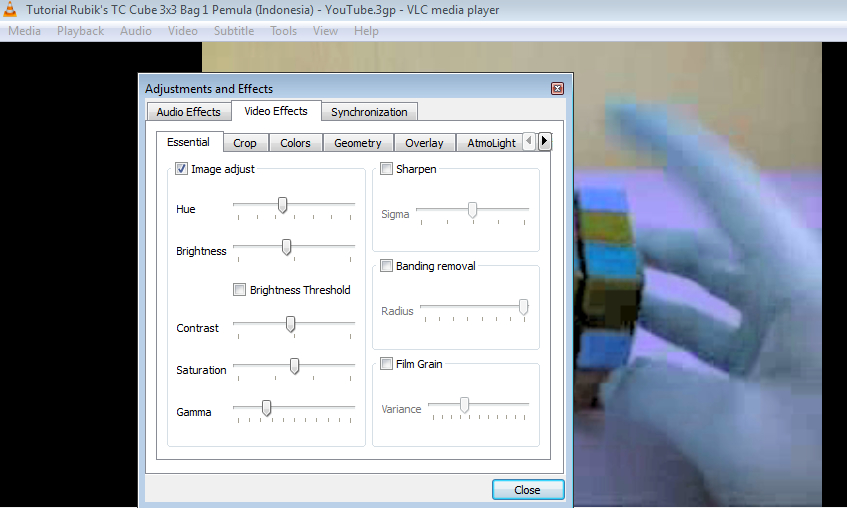Open the Audio menu

coord(136,31)
